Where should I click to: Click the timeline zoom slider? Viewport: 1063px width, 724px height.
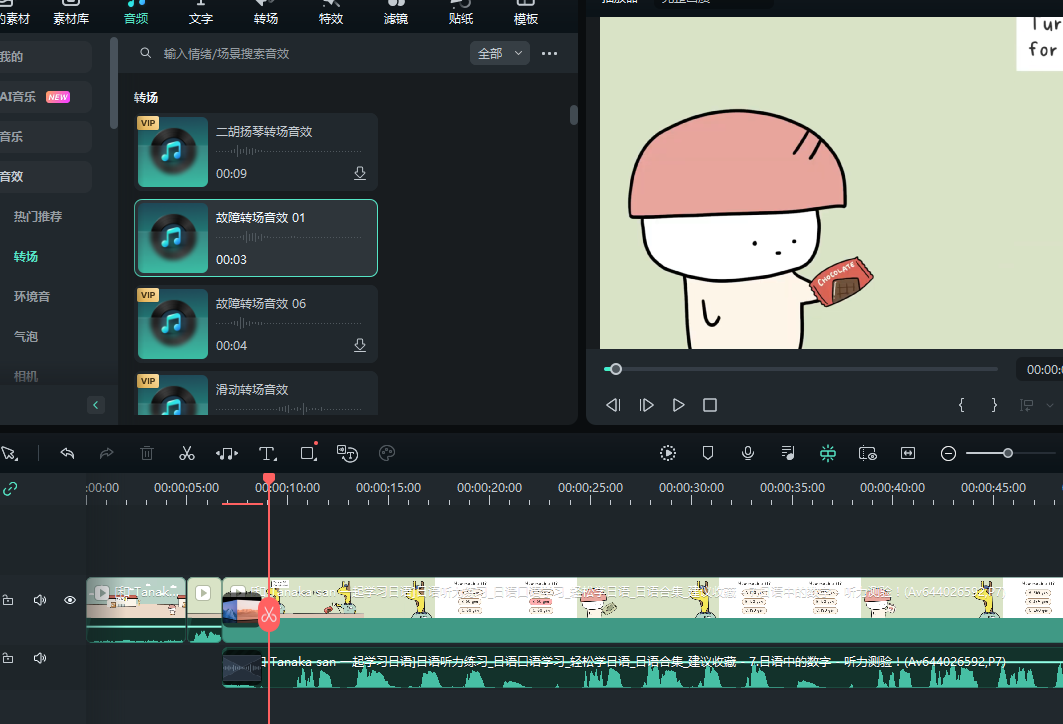(1007, 453)
